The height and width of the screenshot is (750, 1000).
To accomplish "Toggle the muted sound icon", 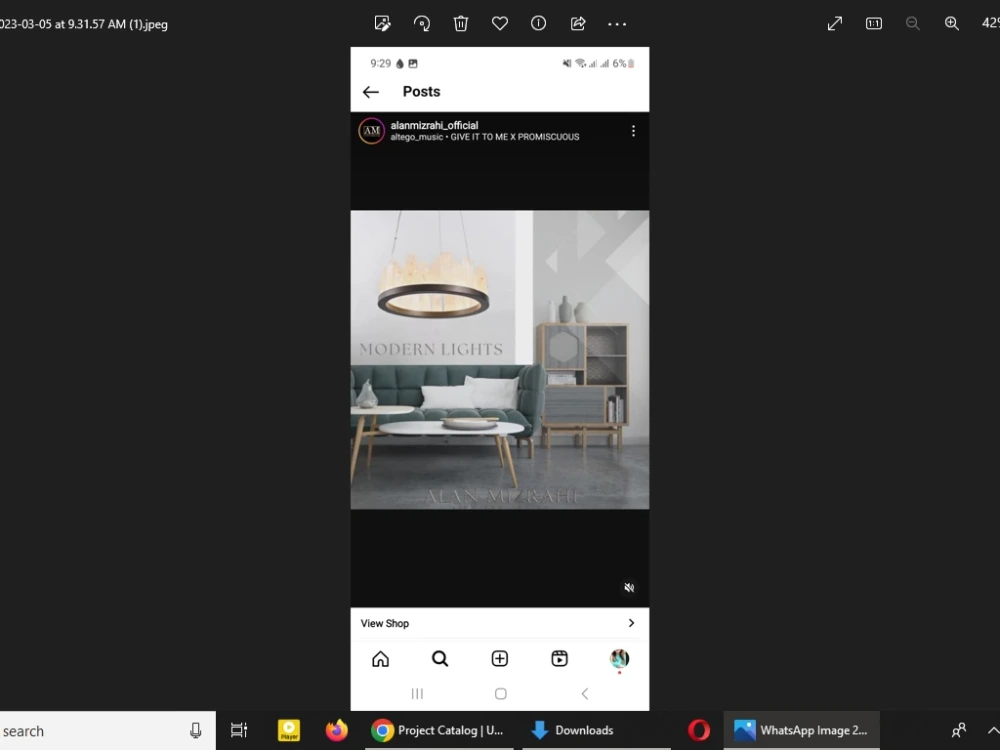I will point(629,587).
